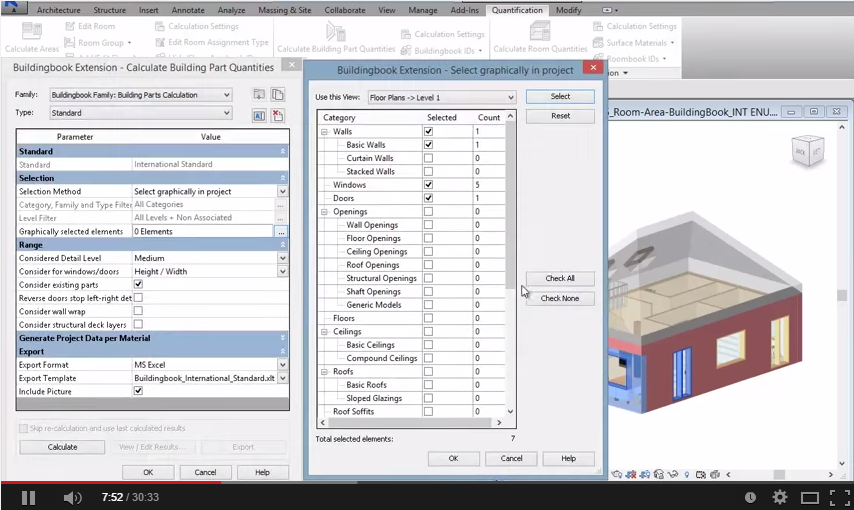Screen dimensions: 854x510
Task: Check the Curtain Walls checkbox
Action: pyautogui.click(x=429, y=158)
